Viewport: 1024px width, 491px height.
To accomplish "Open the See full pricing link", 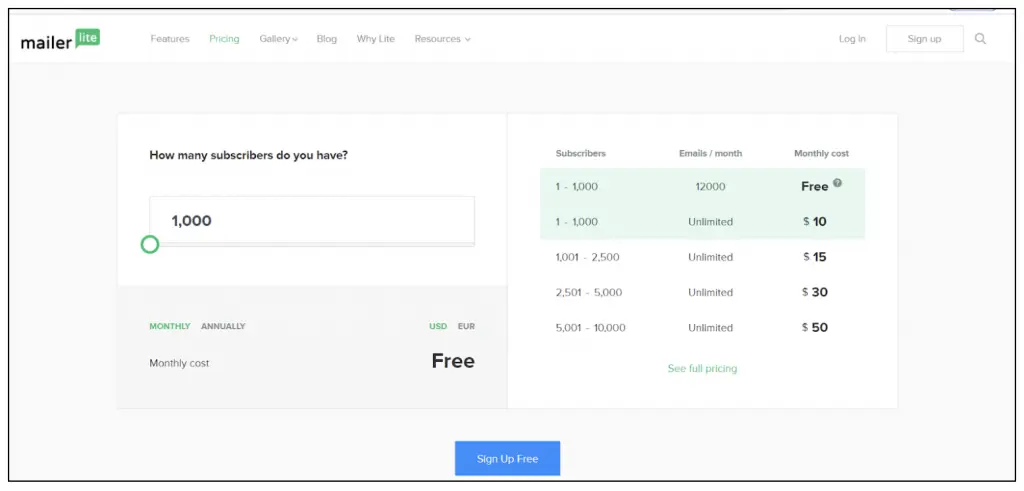I will (702, 368).
